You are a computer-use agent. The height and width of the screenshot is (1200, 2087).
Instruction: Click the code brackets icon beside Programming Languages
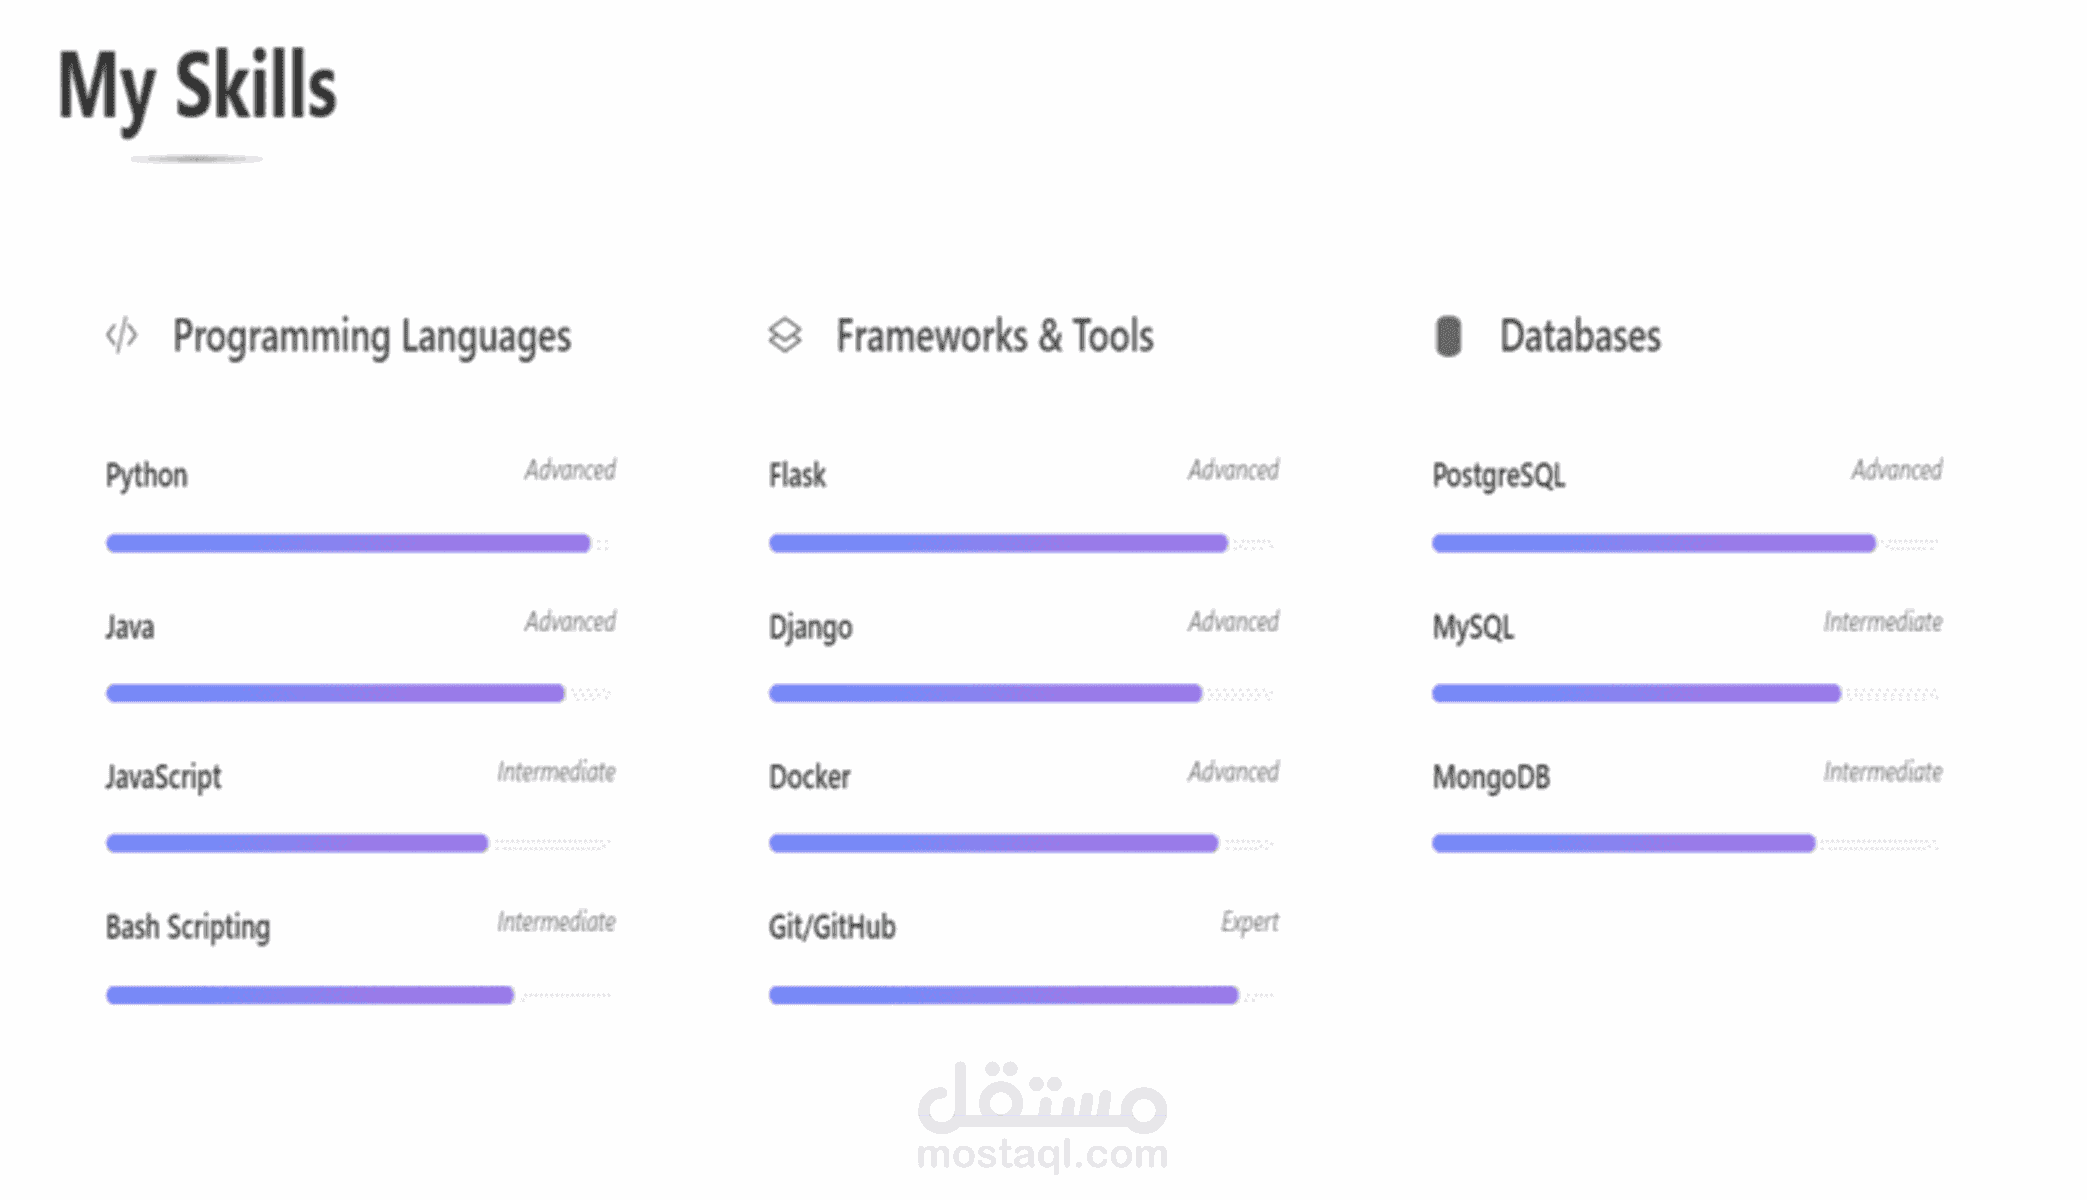[x=122, y=336]
